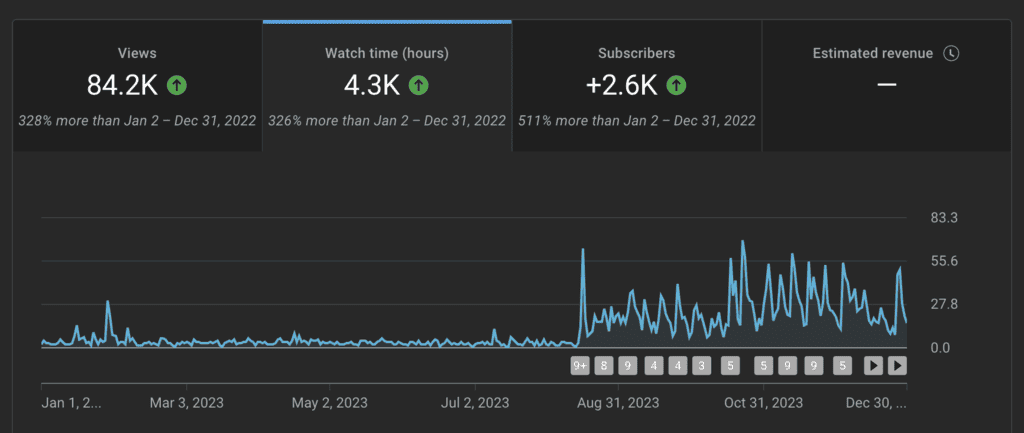The image size is (1024, 433).
Task: Click the Oct 31, 2023 axis date label
Action: pos(763,404)
